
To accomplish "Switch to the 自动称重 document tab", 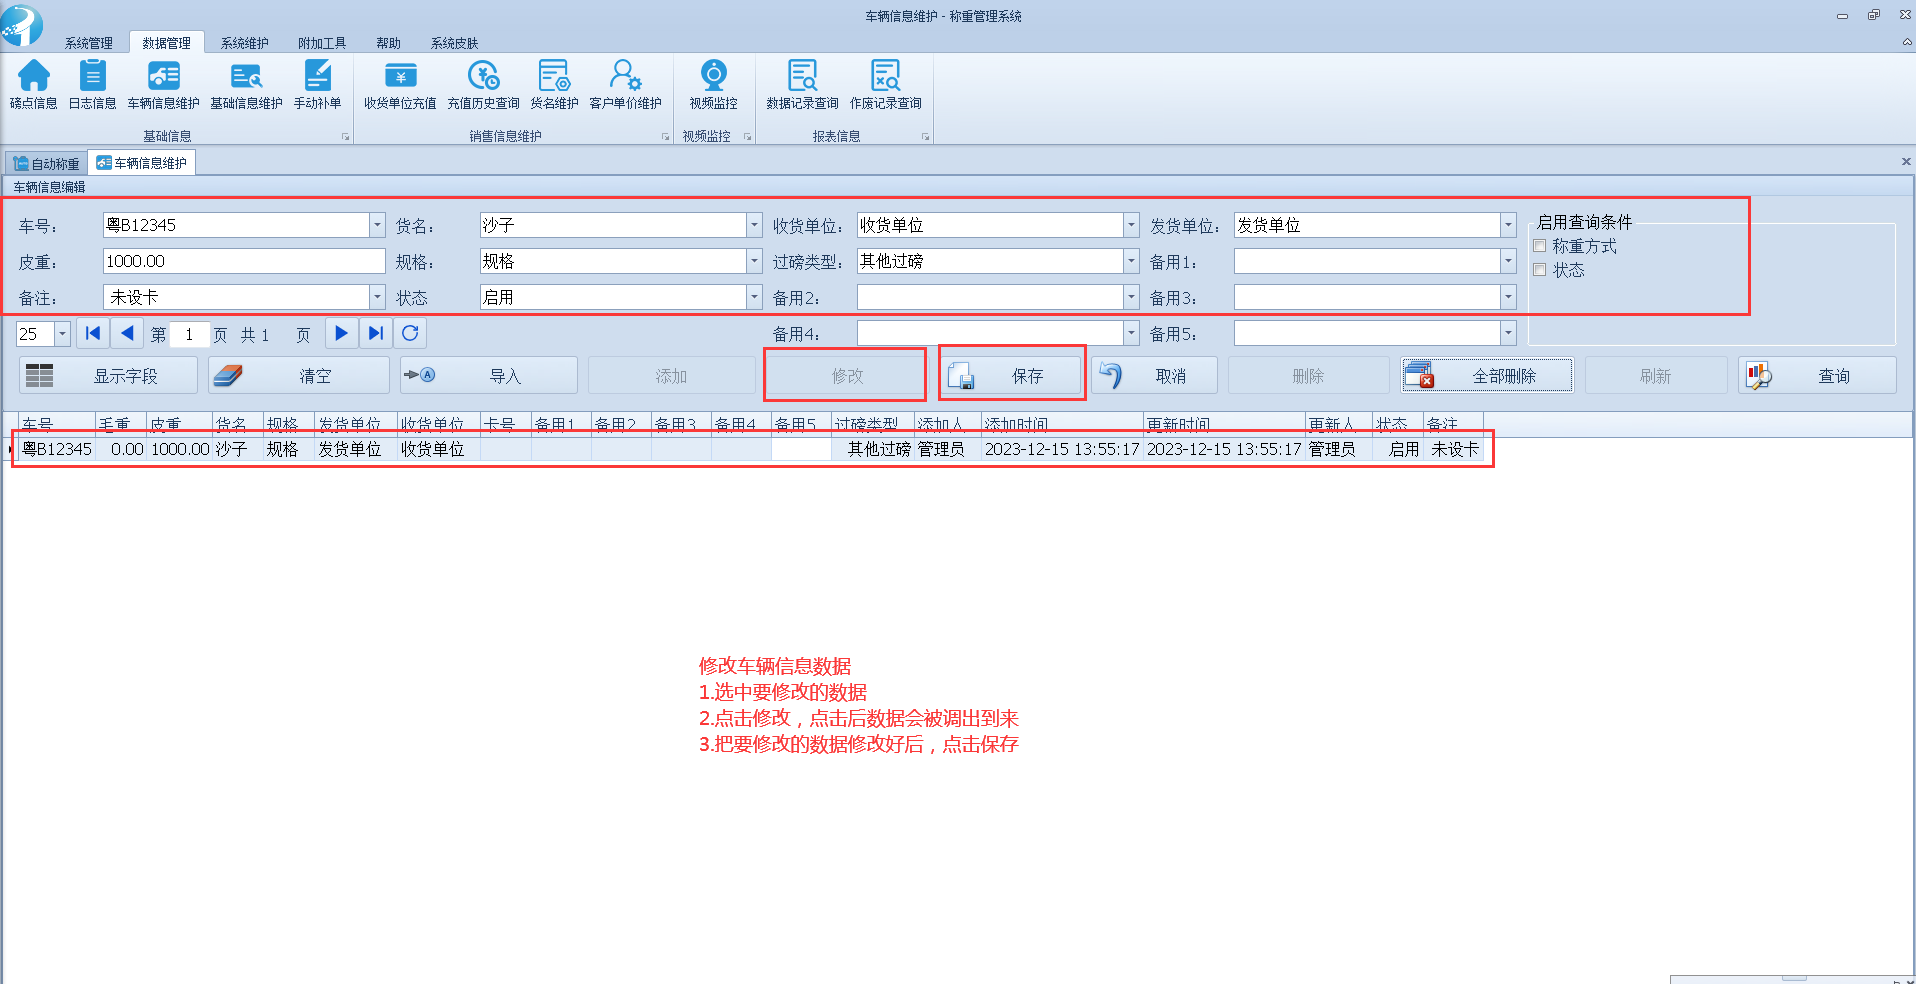I will [x=46, y=163].
